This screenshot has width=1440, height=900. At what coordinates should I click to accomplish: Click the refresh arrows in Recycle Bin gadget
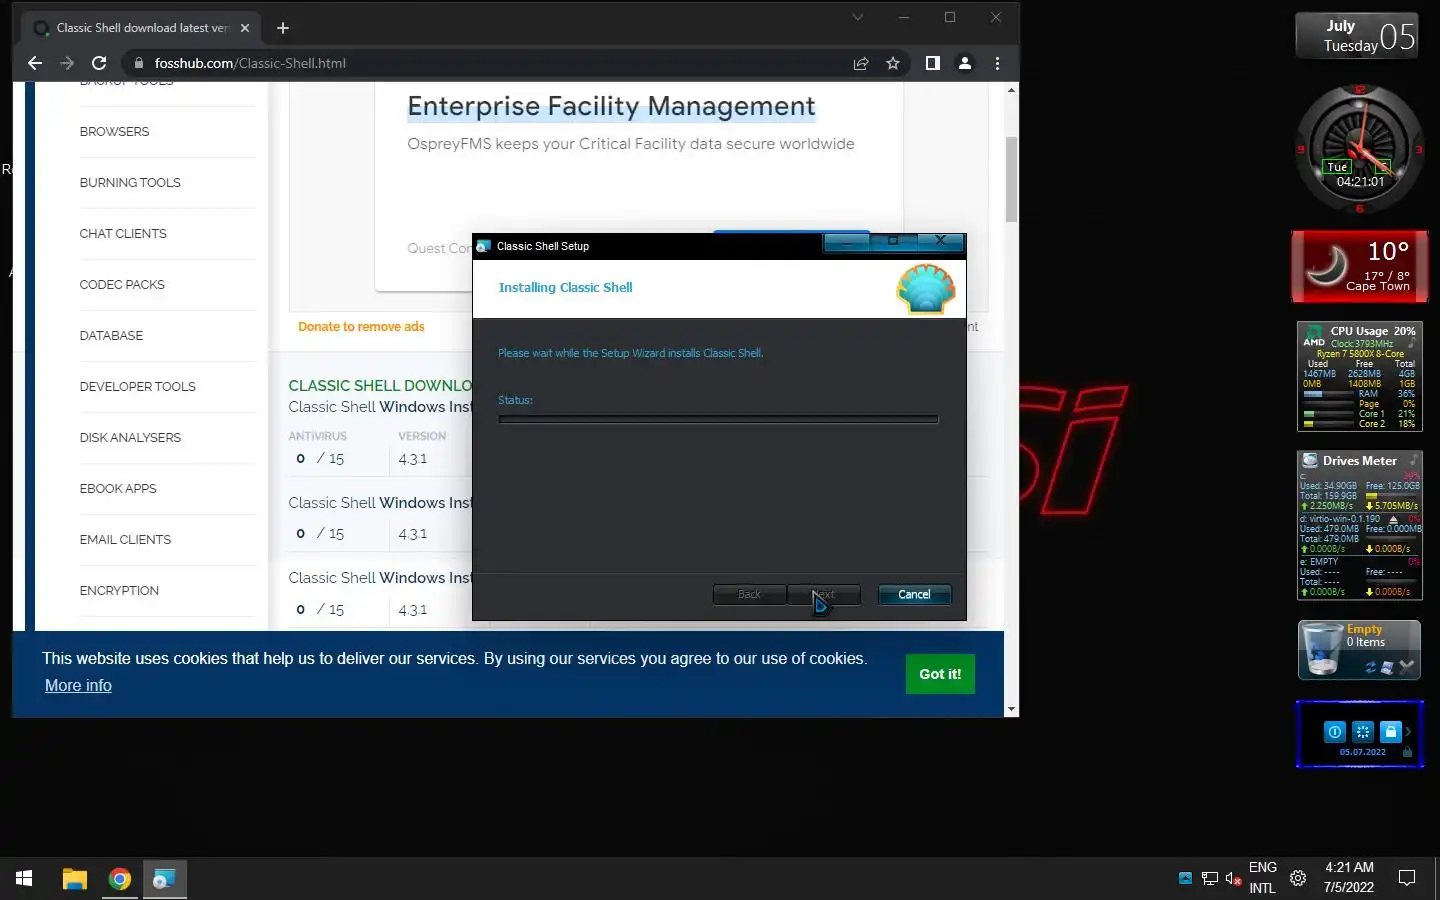[x=1370, y=667]
